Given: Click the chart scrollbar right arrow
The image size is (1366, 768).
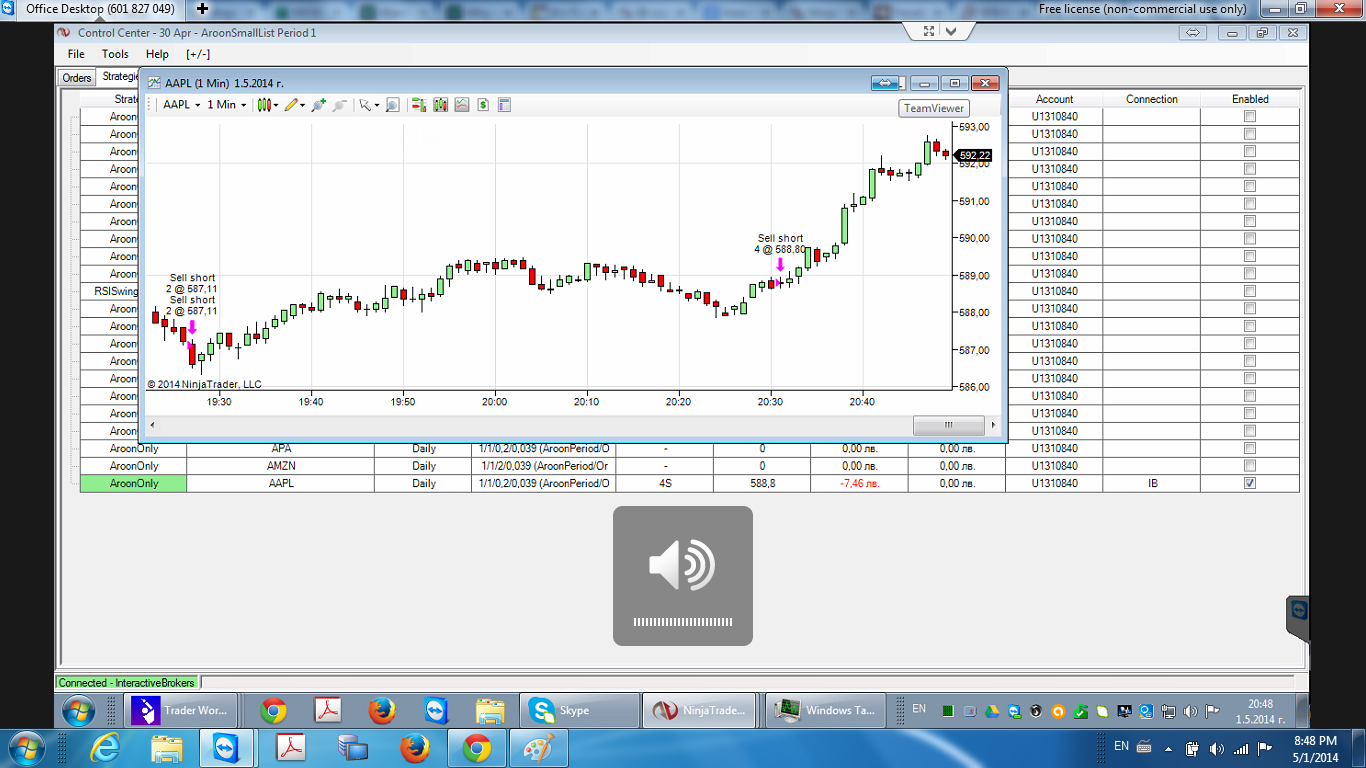Looking at the screenshot, I should [993, 425].
